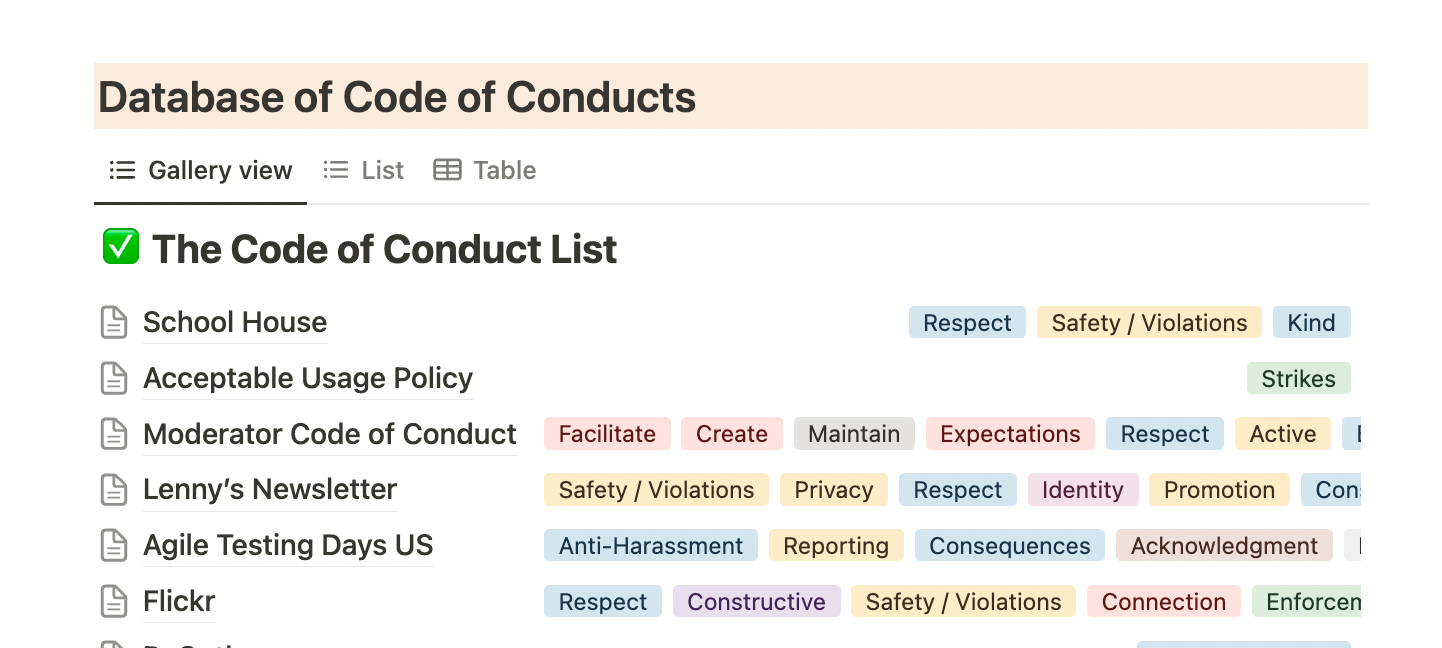The height and width of the screenshot is (648, 1442).
Task: Click the green Strikes tag
Action: pyautogui.click(x=1298, y=379)
